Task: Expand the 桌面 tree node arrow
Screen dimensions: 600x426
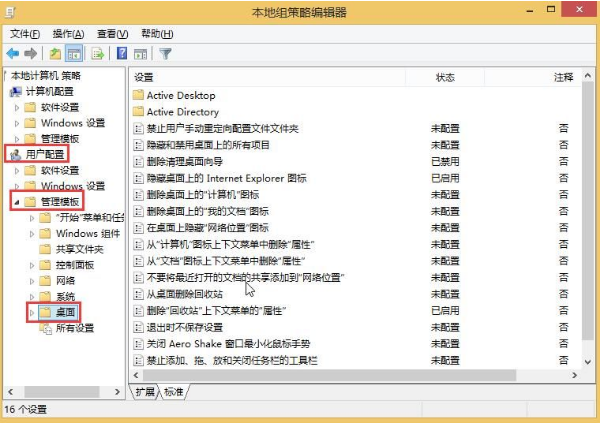Action: tap(32, 313)
